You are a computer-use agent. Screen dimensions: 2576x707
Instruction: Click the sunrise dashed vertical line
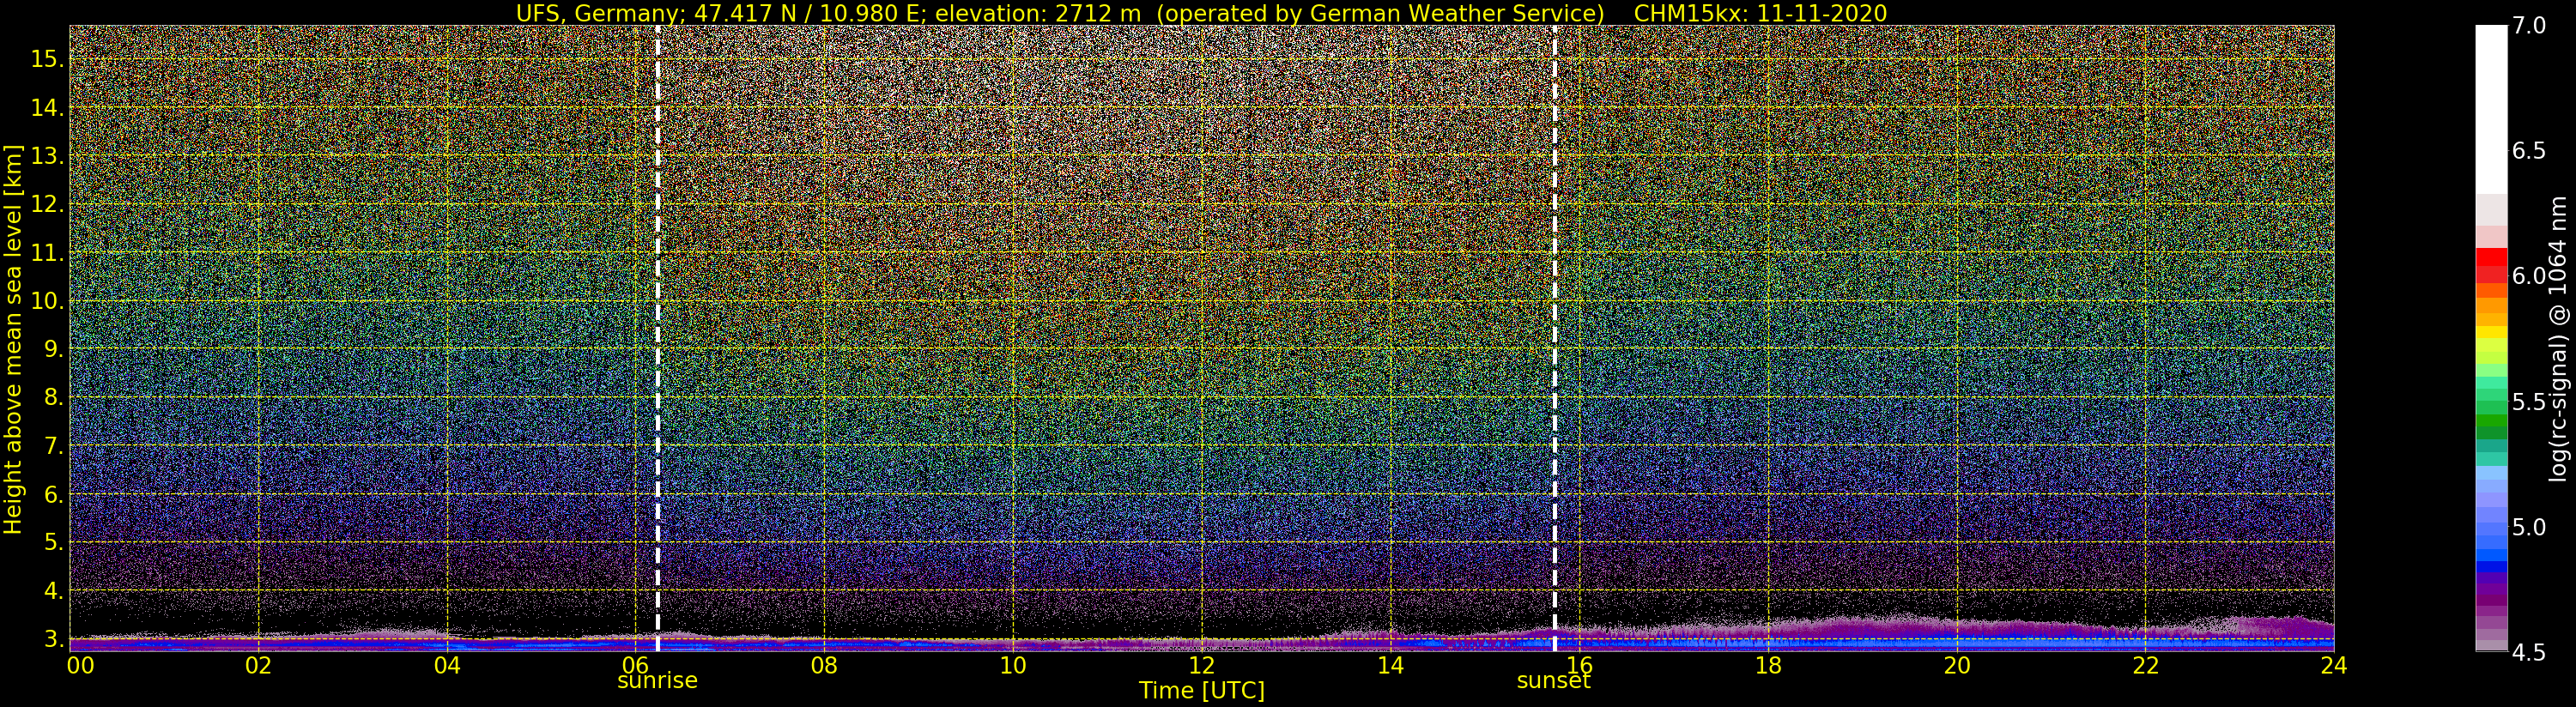point(657,338)
